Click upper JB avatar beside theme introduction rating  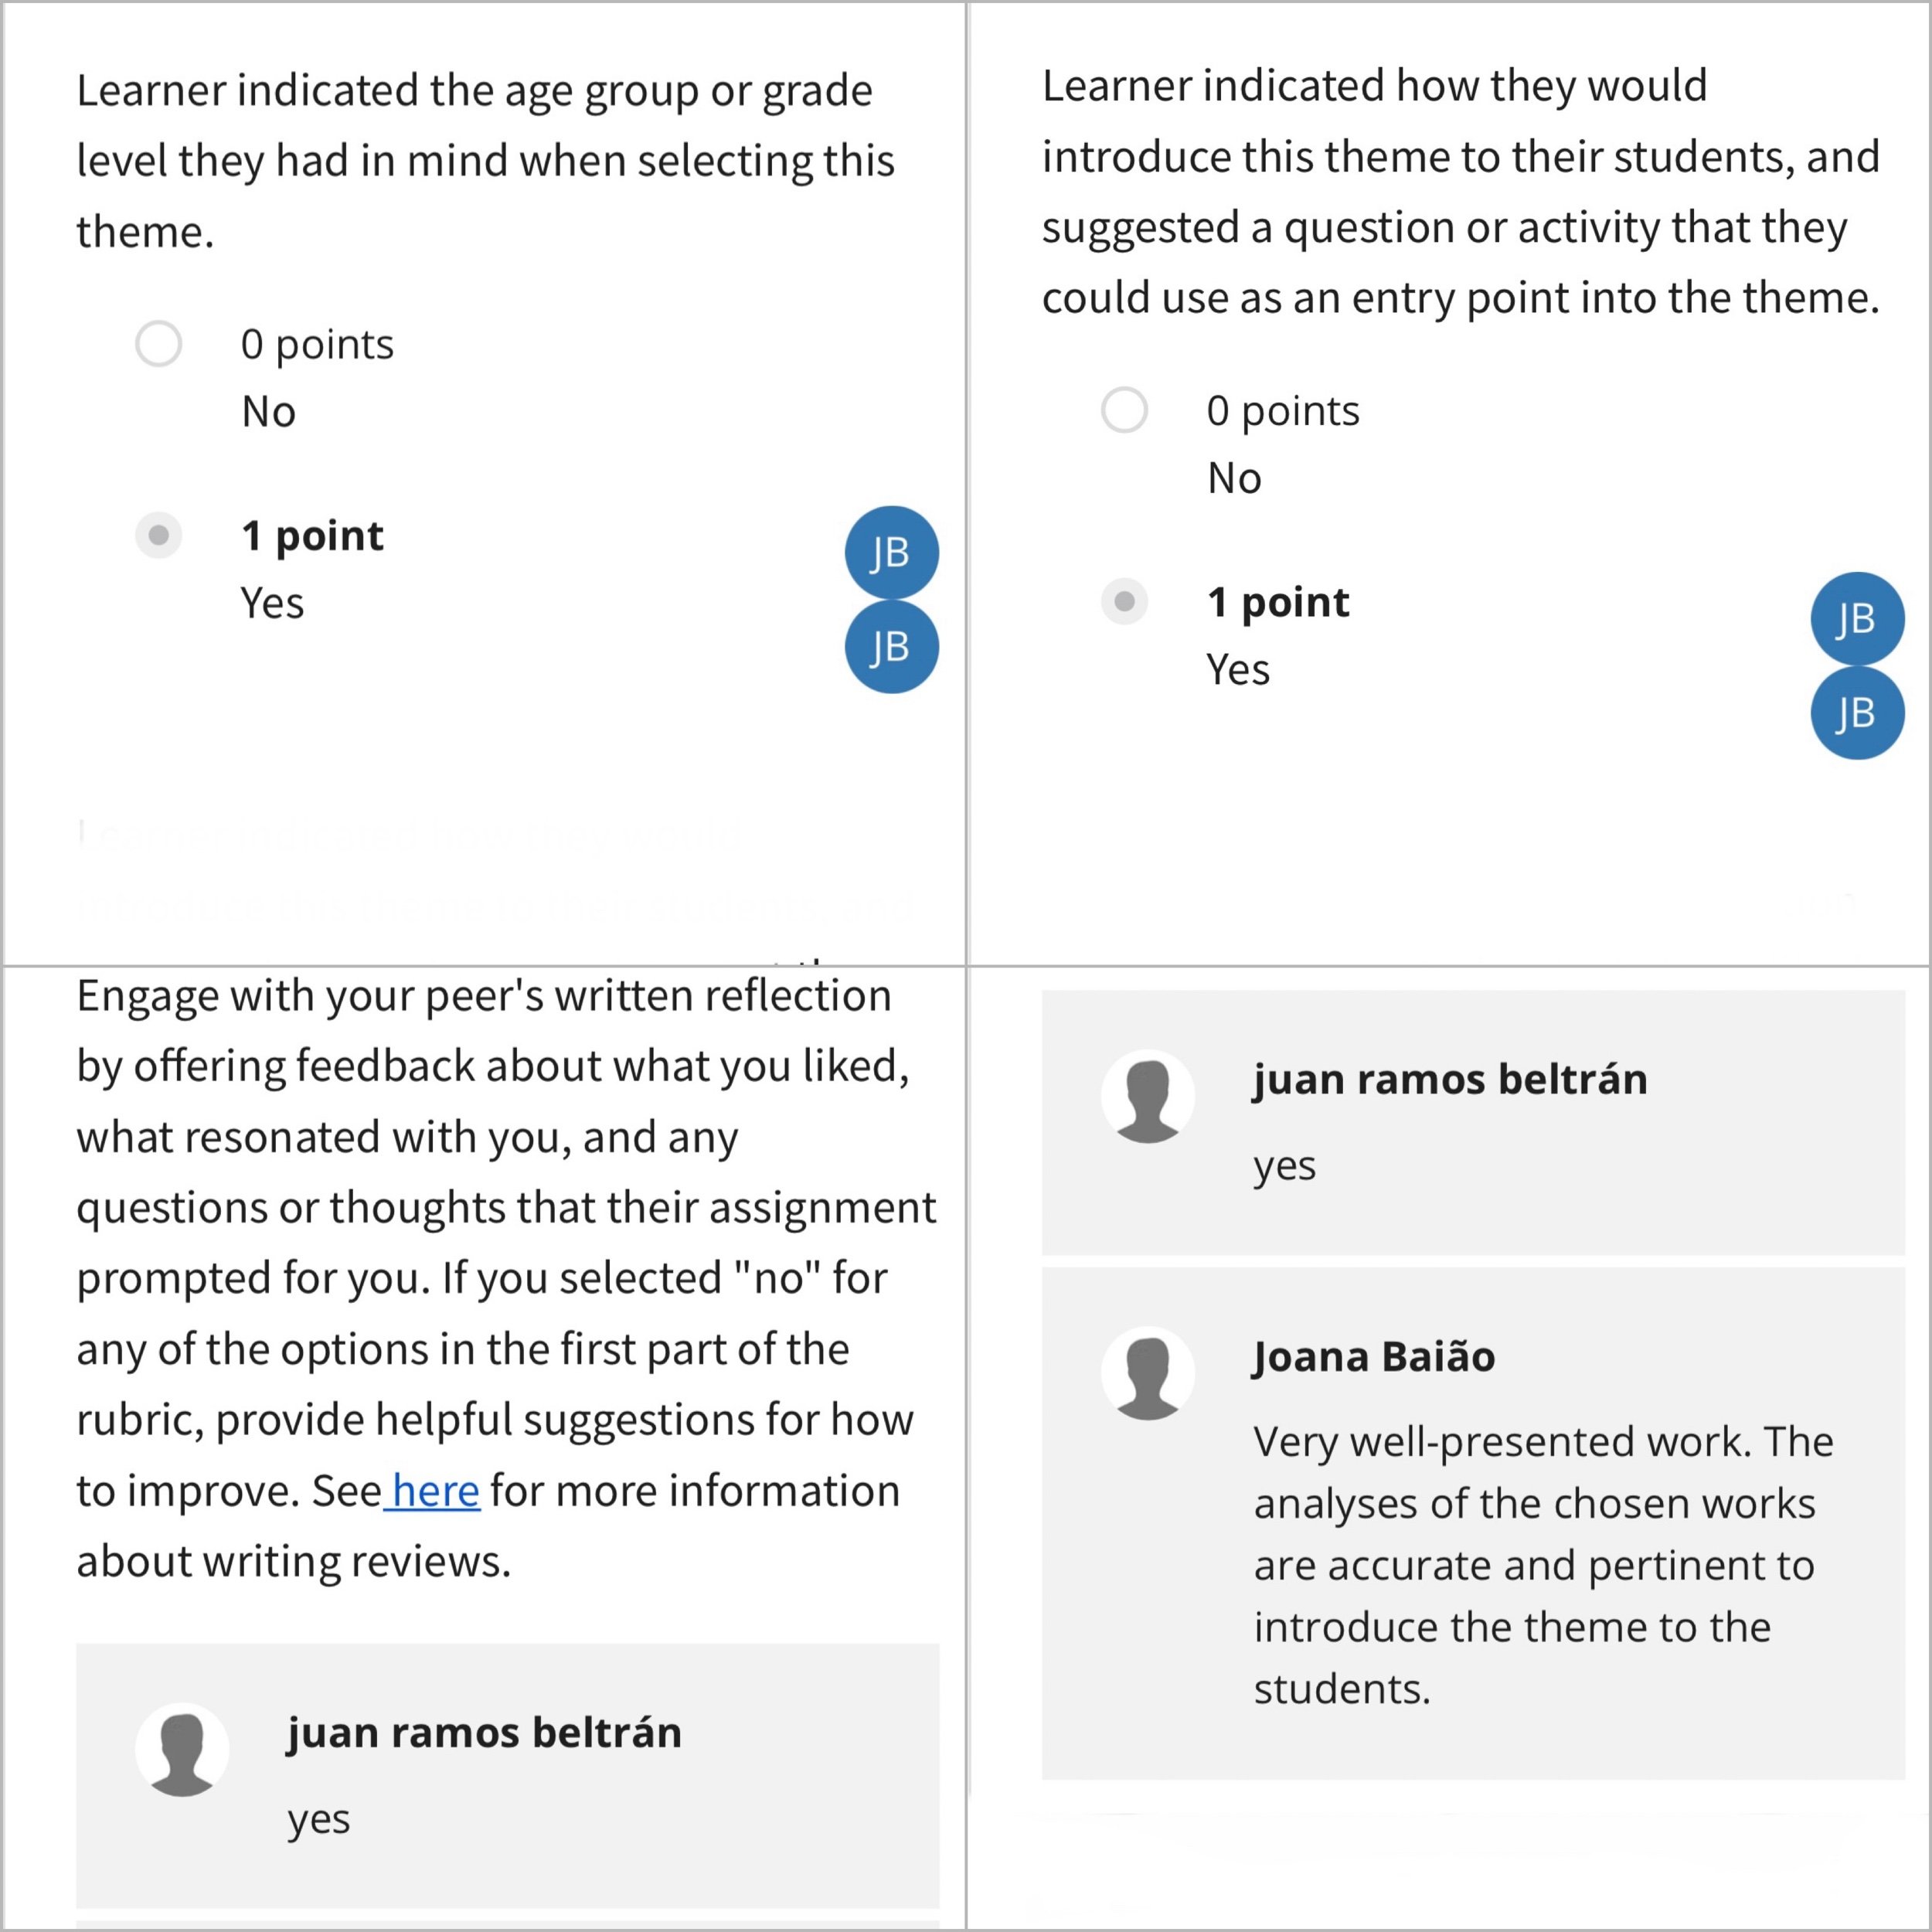(x=1857, y=619)
